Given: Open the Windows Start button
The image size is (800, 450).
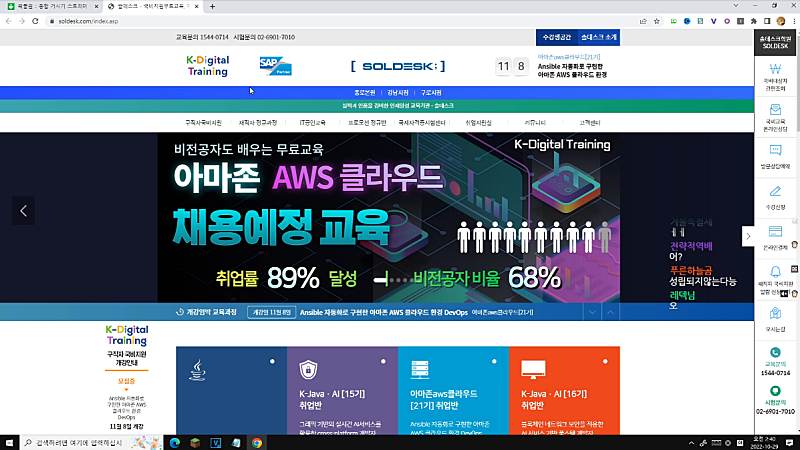Looking at the screenshot, I should (x=9, y=442).
